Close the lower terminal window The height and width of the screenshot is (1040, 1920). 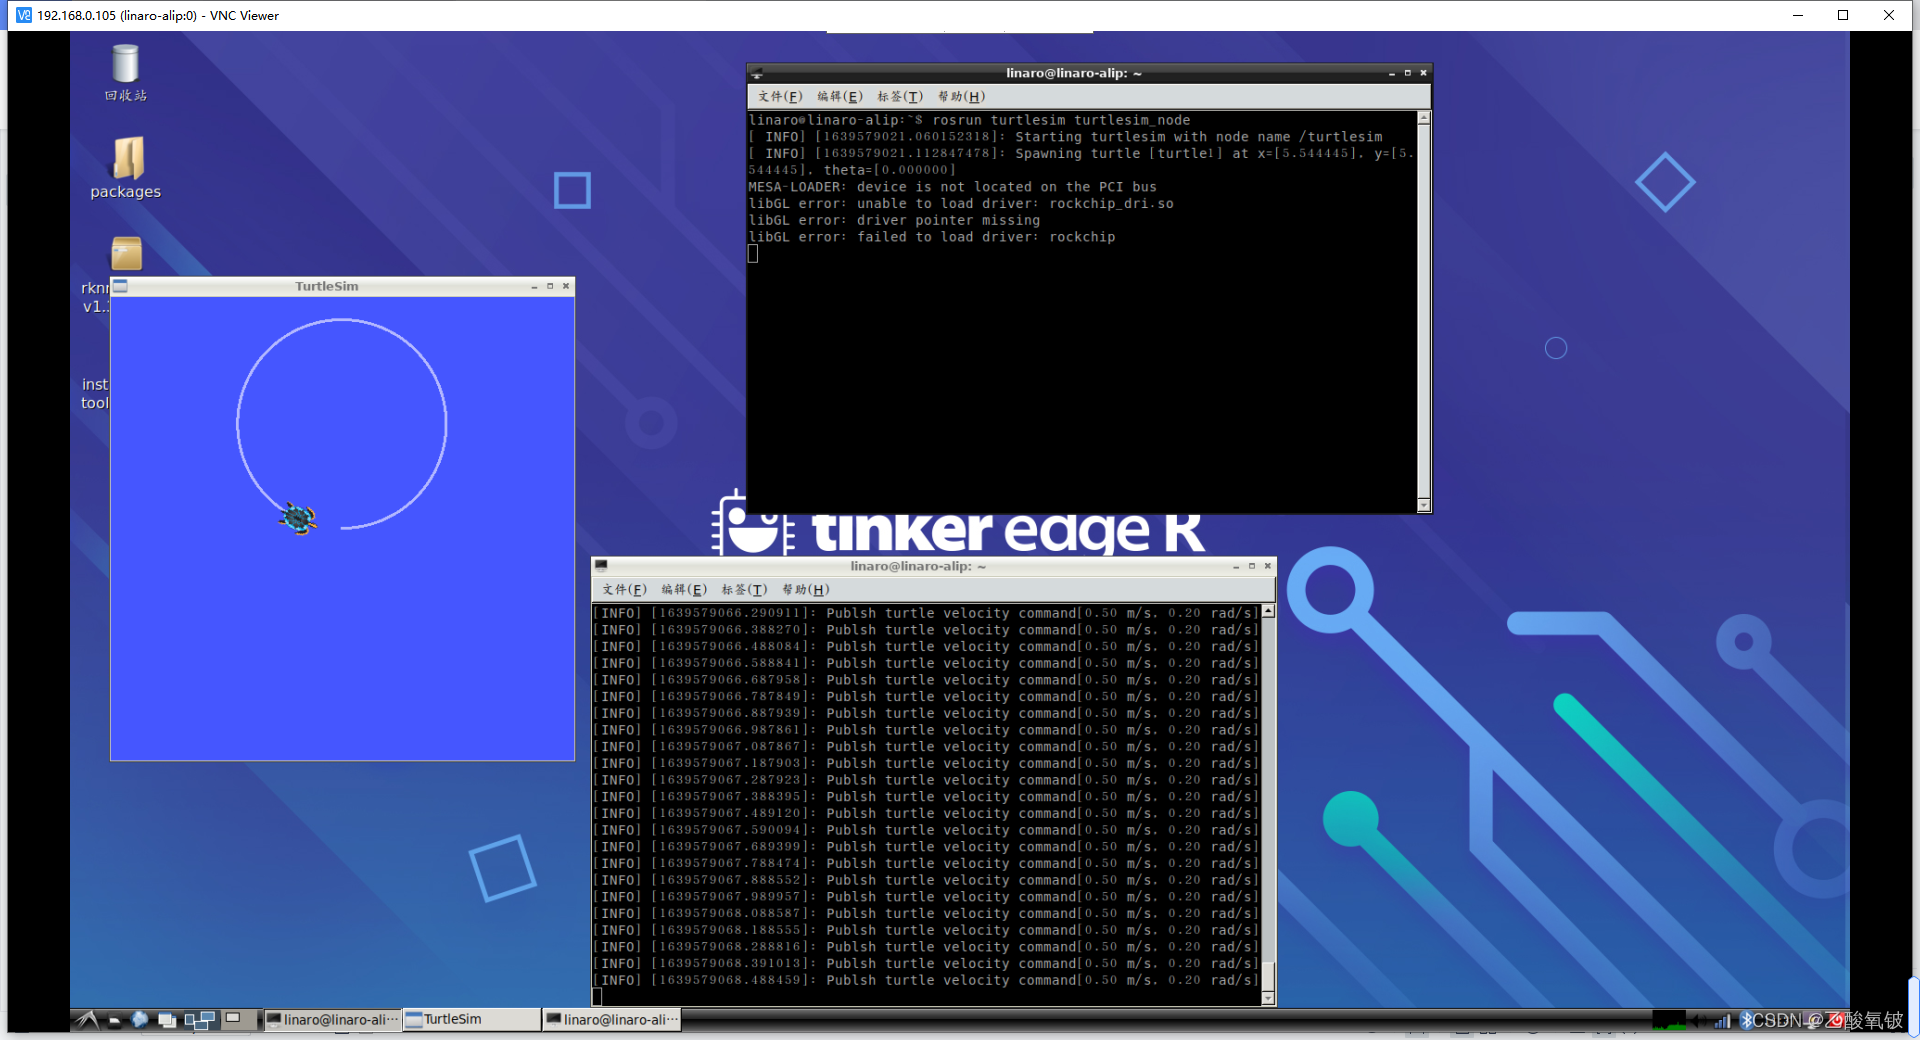point(1267,566)
